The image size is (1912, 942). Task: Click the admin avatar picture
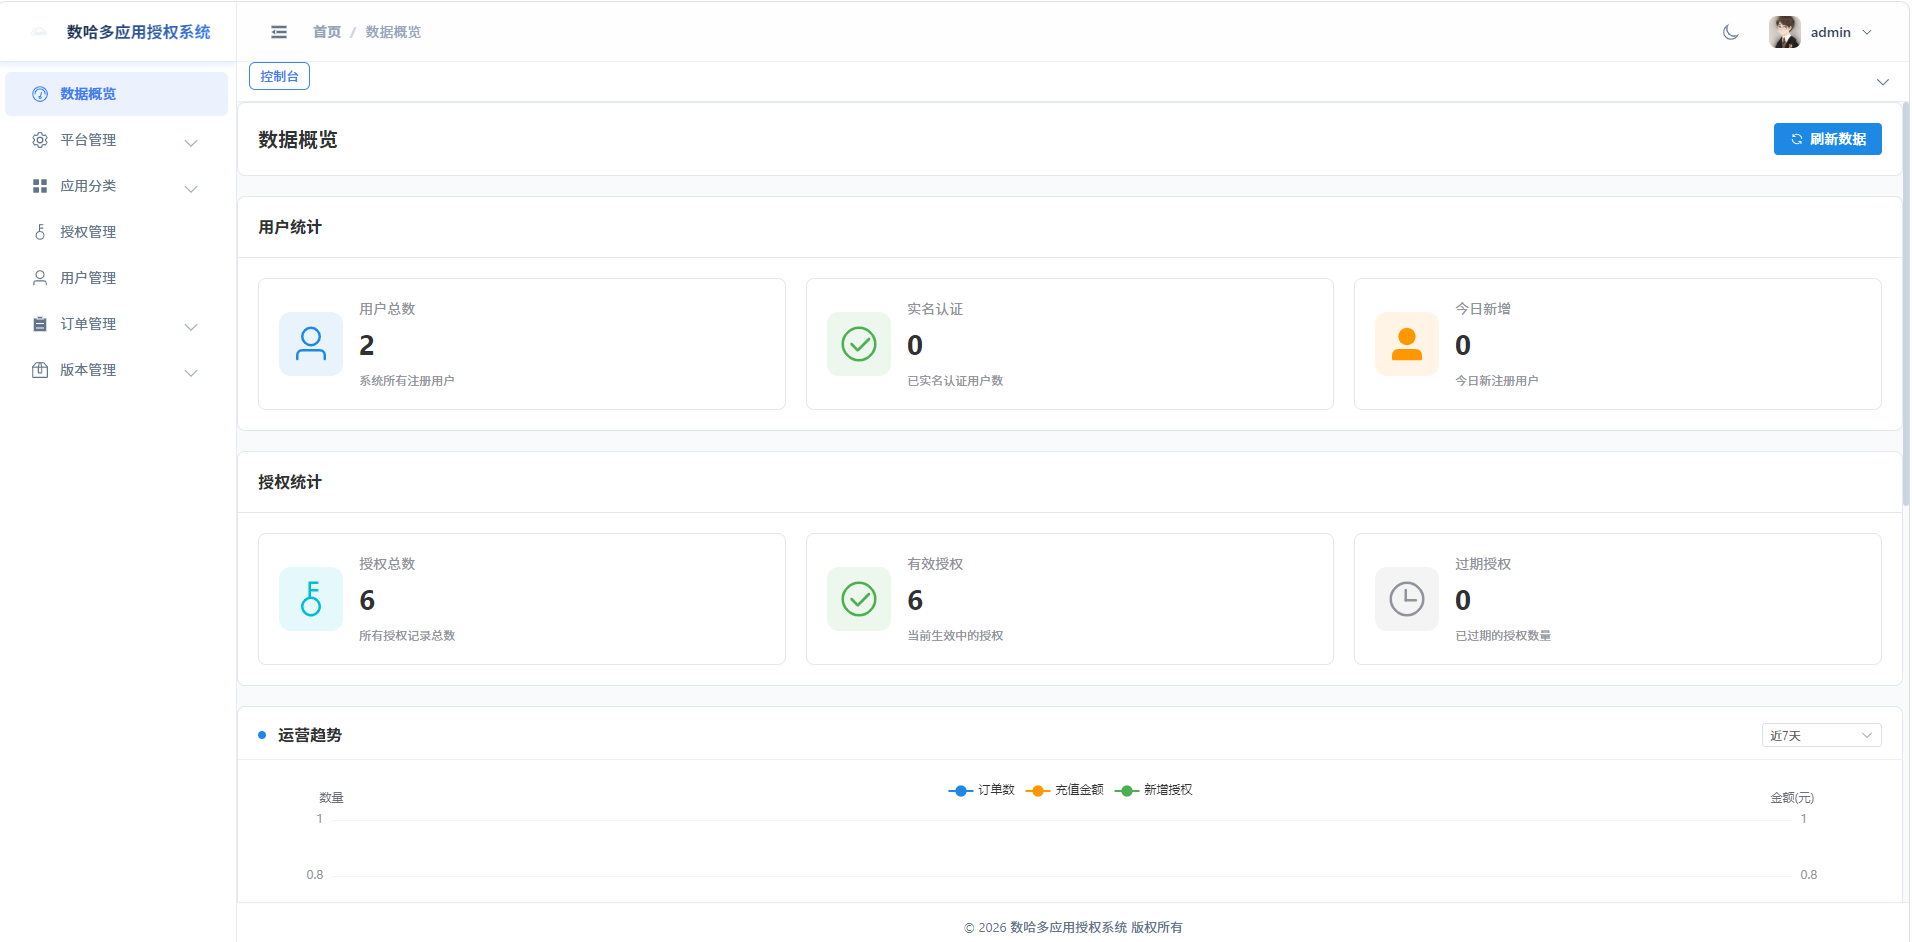[x=1785, y=32]
